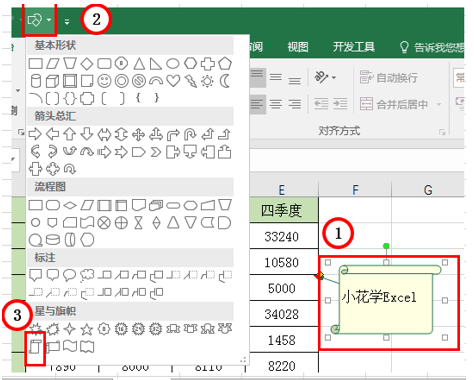Pick the regular pentagon shape

(225, 64)
